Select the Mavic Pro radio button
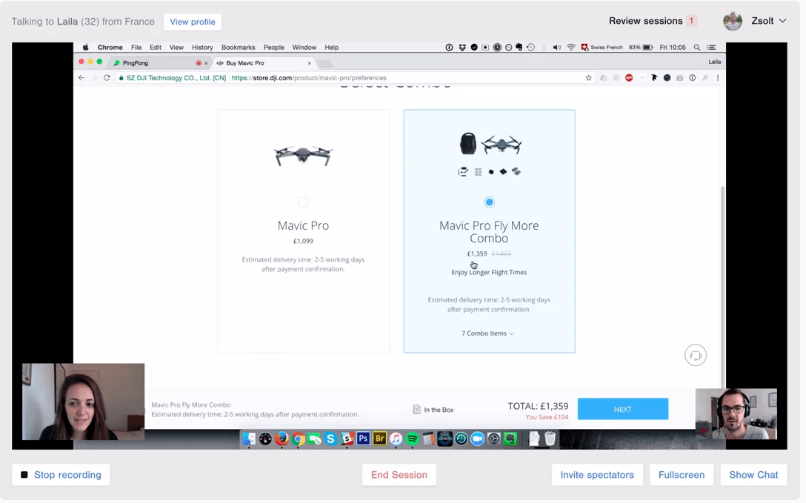The height and width of the screenshot is (503, 806). coord(303,202)
